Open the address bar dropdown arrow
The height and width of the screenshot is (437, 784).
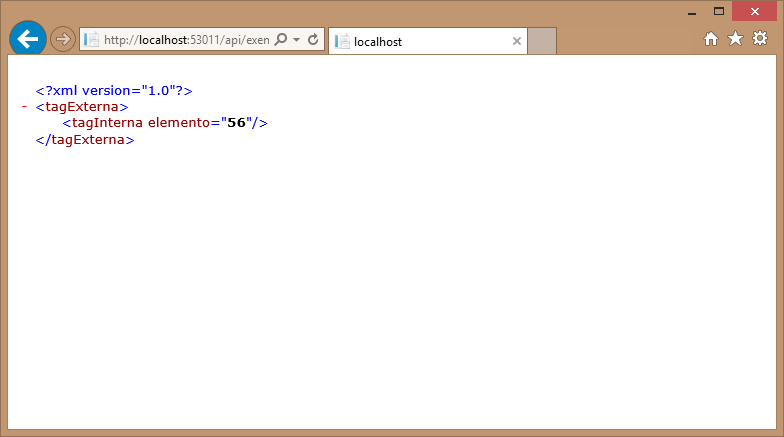tap(296, 40)
